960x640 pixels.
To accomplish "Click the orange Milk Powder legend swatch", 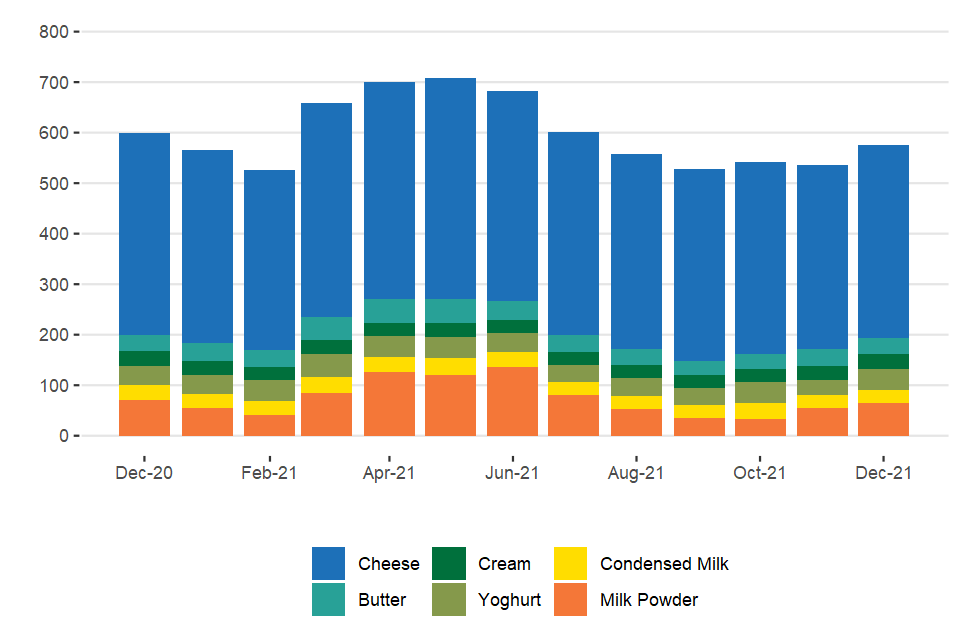I will 571,600.
